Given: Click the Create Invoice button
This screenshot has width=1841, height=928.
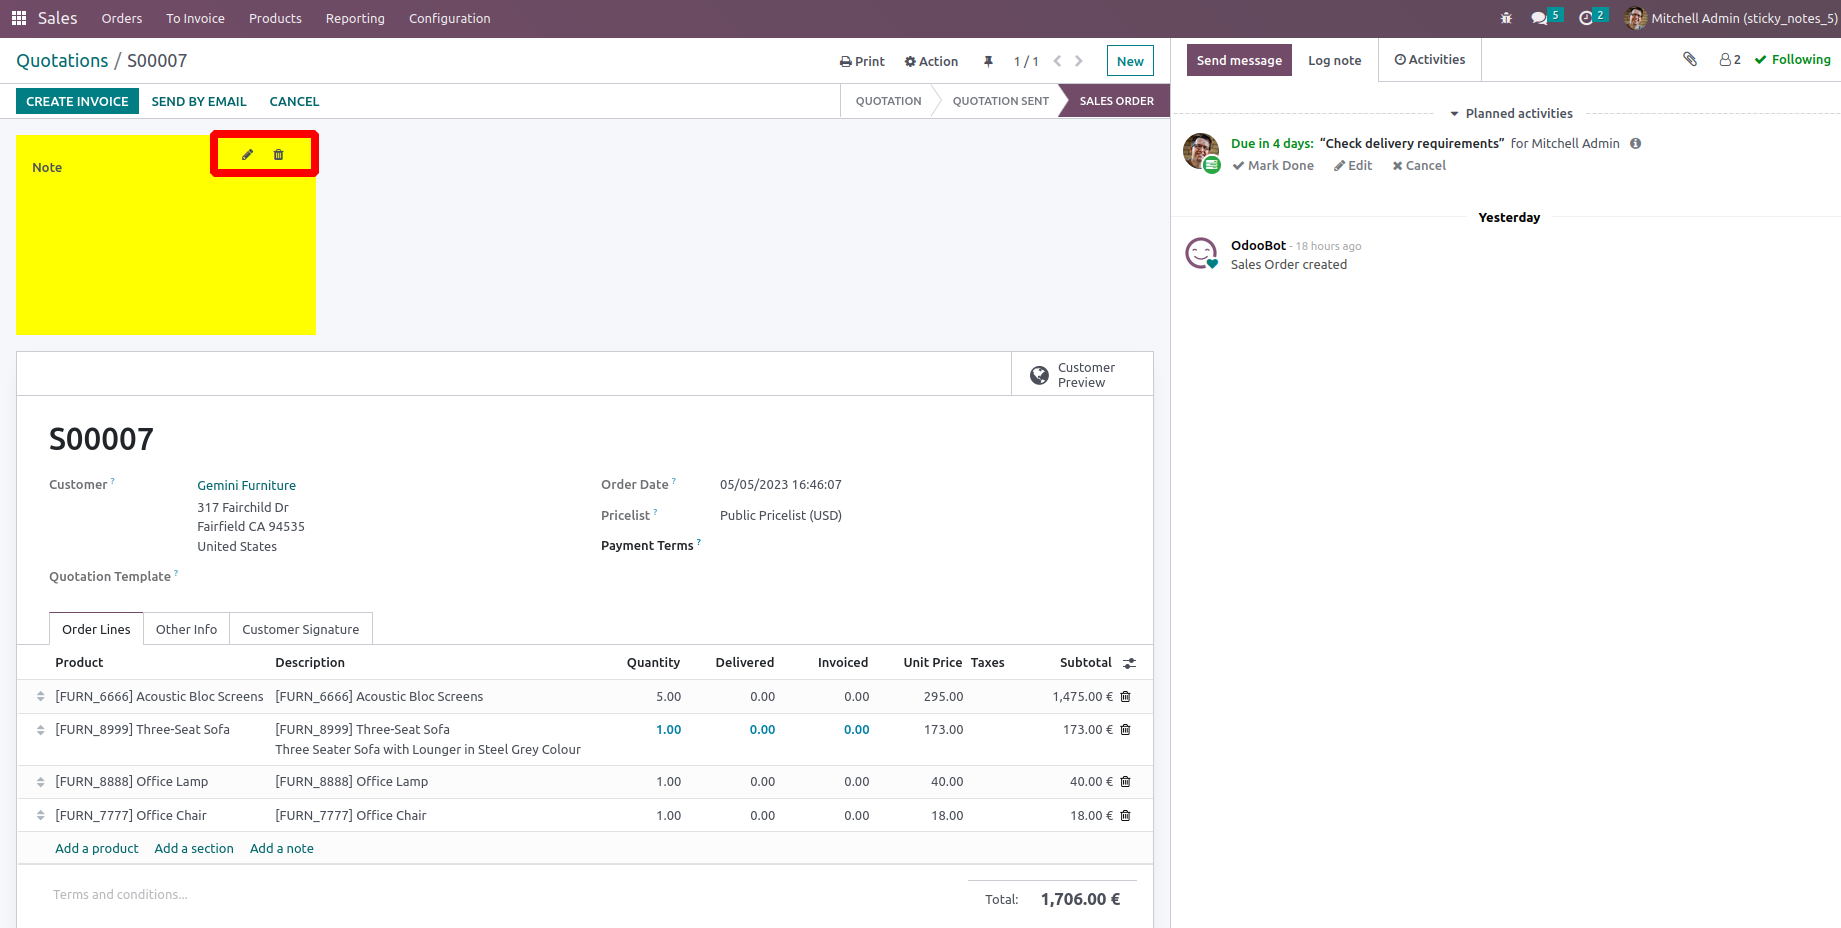Looking at the screenshot, I should [77, 101].
